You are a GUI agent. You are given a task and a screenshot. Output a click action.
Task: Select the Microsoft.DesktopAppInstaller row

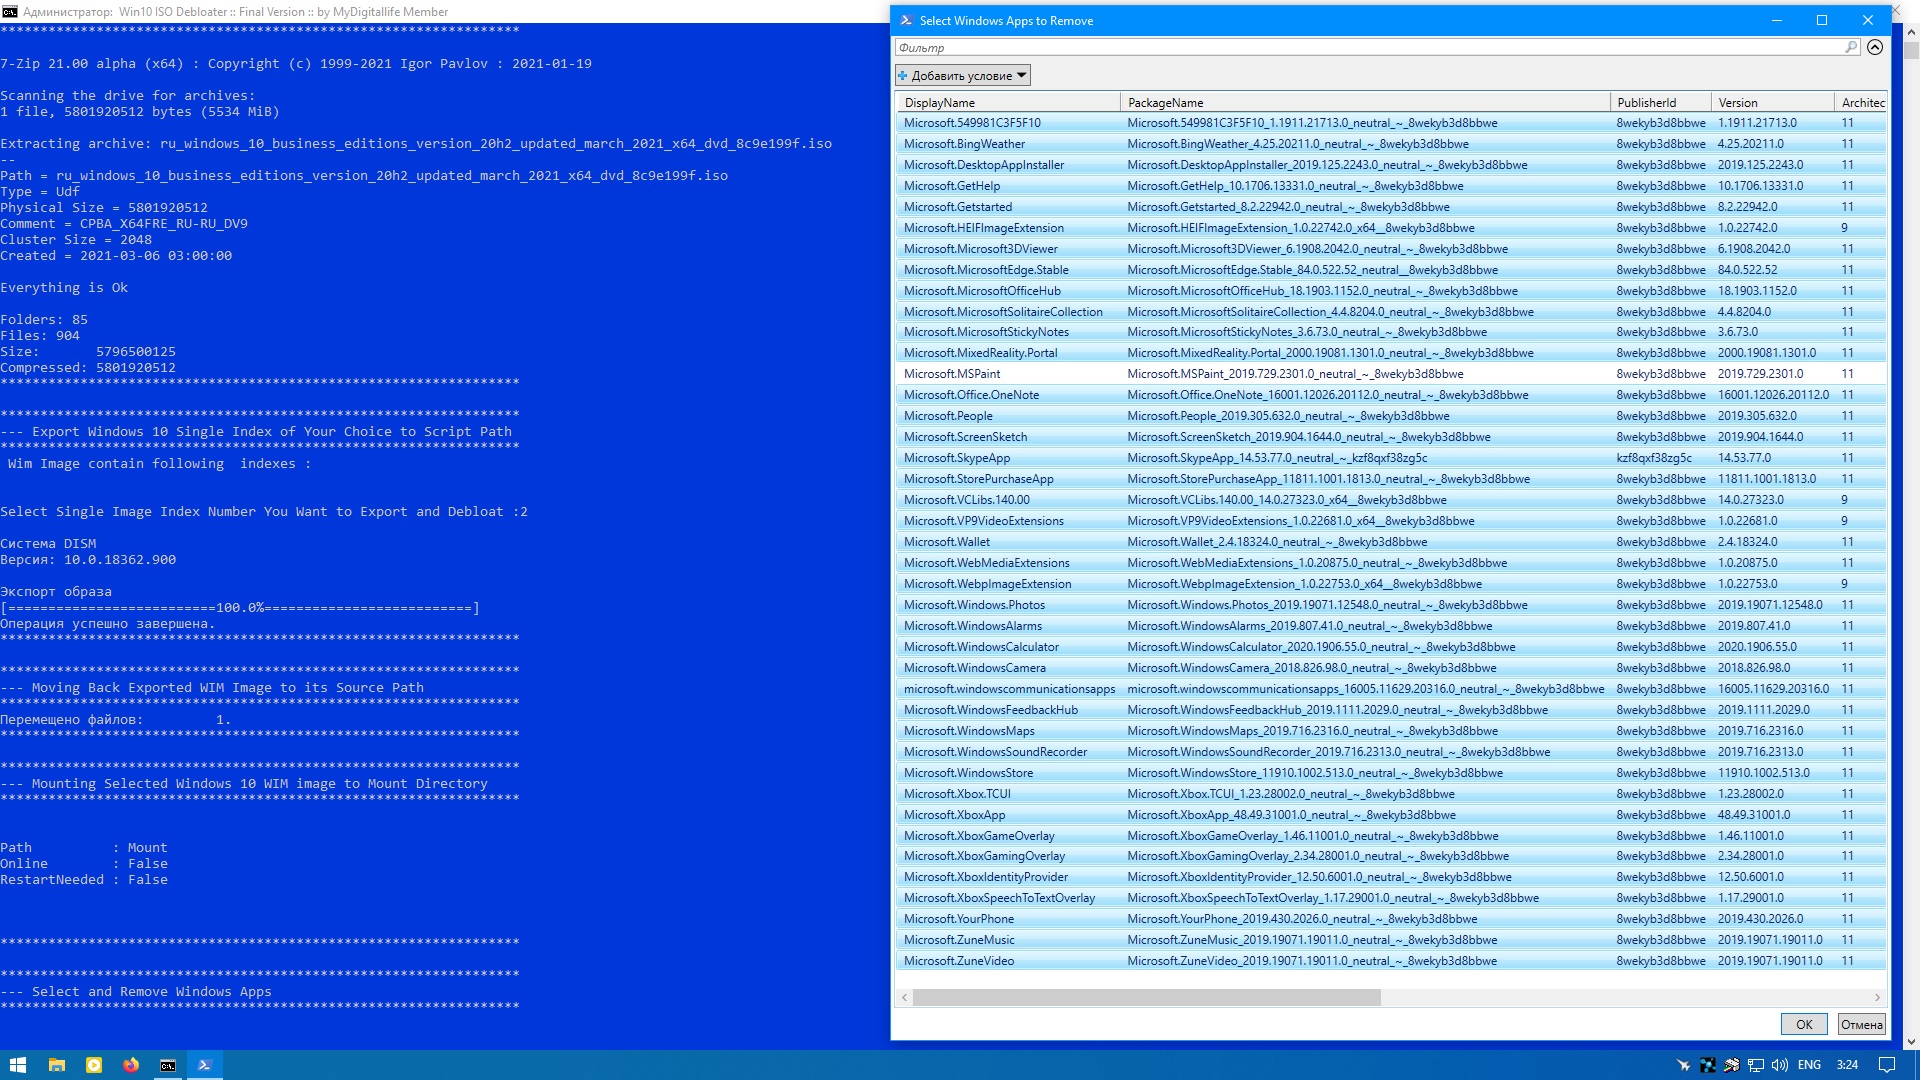1391,165
